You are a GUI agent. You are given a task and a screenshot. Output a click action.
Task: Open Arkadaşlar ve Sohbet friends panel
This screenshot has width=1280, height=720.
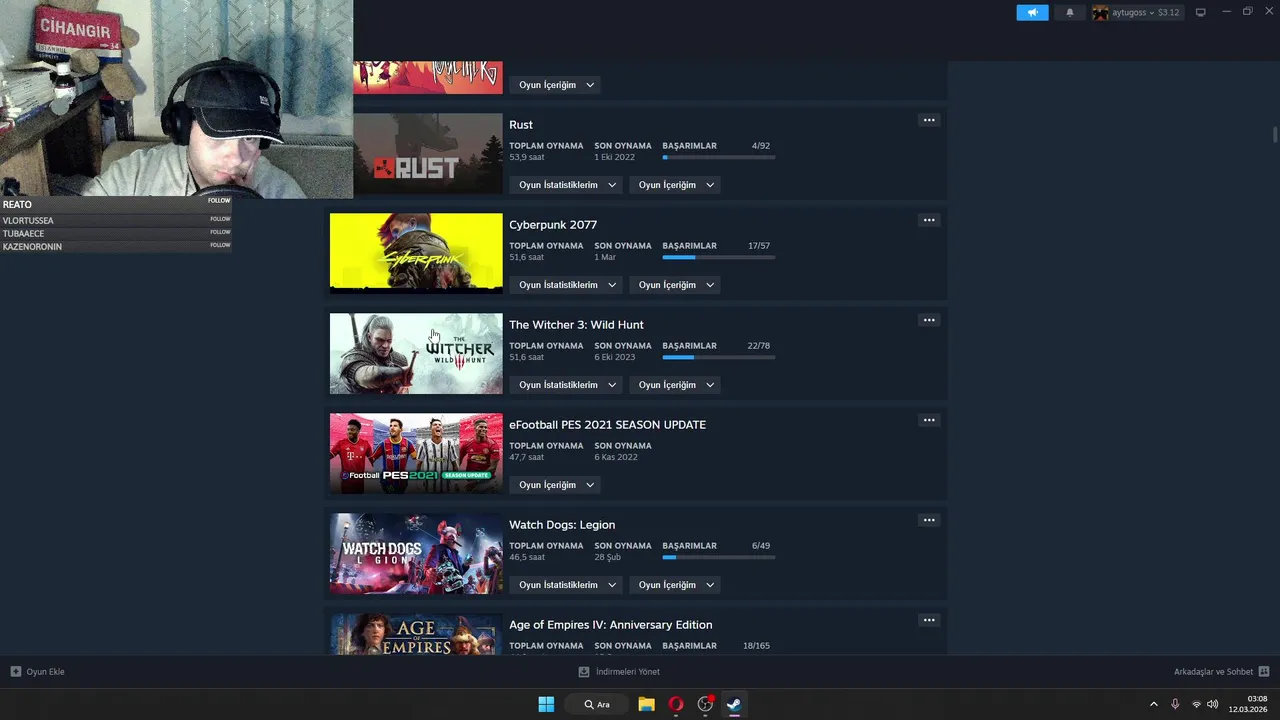click(1221, 672)
